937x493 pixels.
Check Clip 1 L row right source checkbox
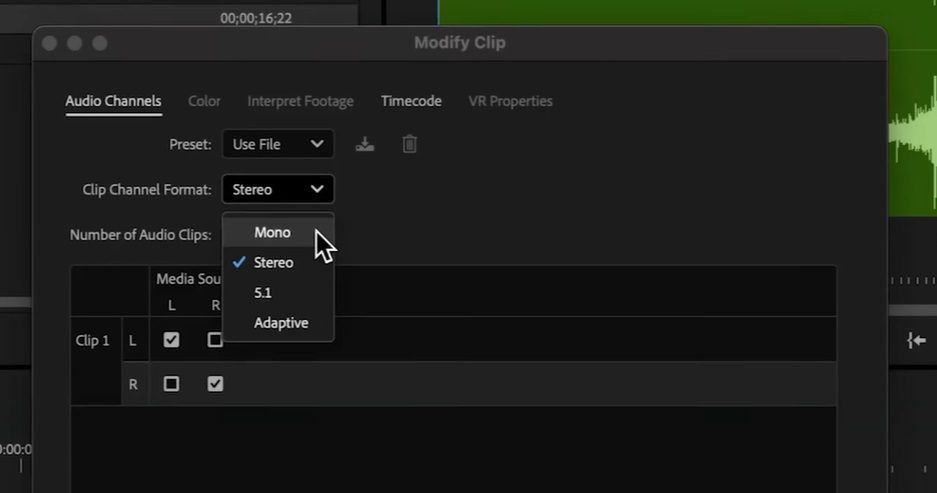215,340
